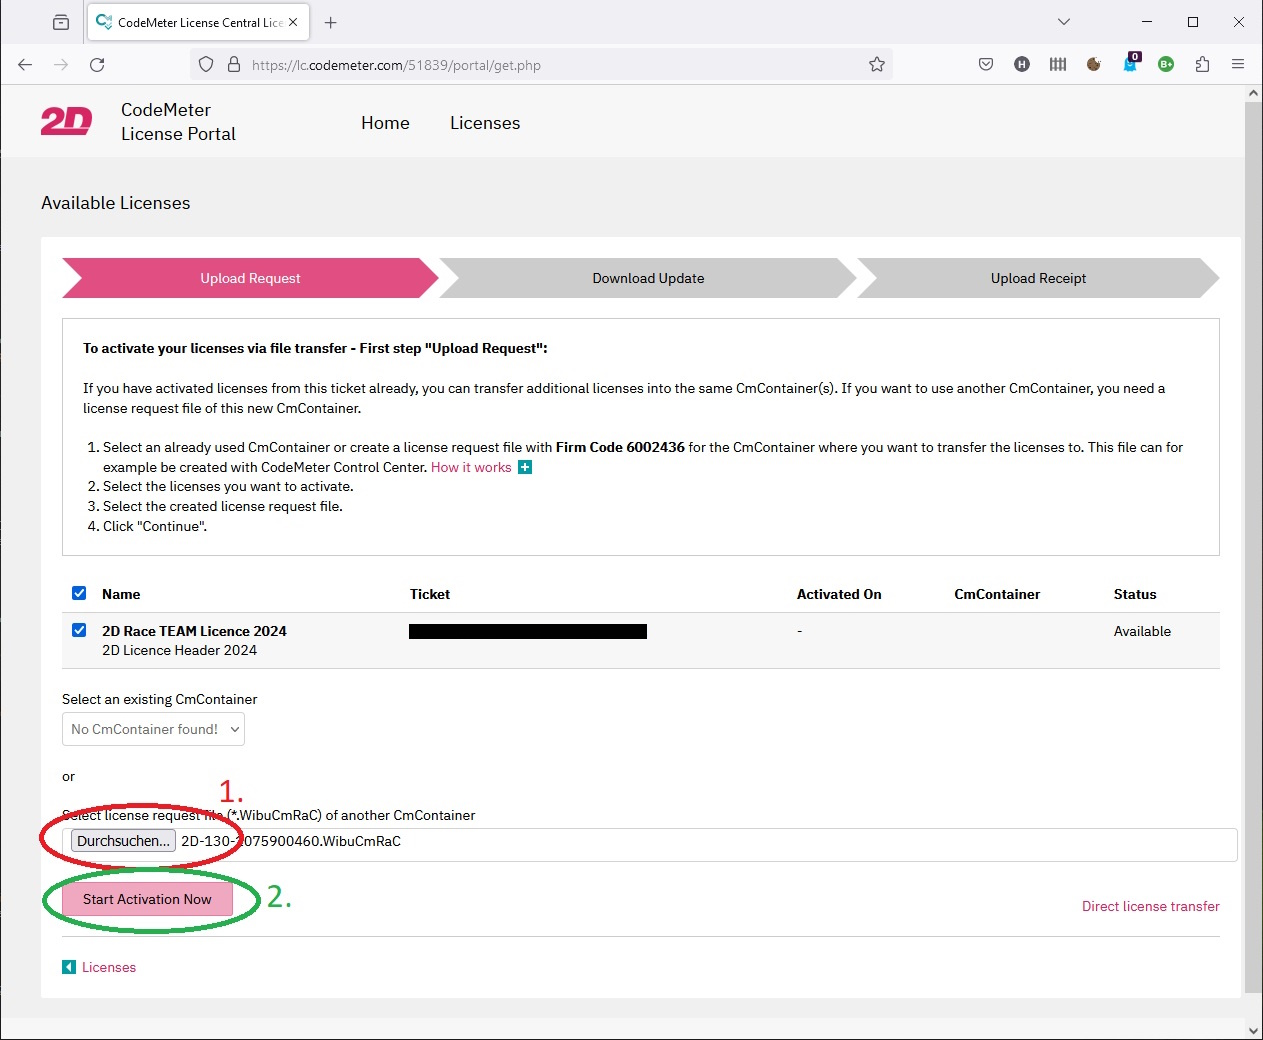Open the Licenses menu in the header

point(485,123)
